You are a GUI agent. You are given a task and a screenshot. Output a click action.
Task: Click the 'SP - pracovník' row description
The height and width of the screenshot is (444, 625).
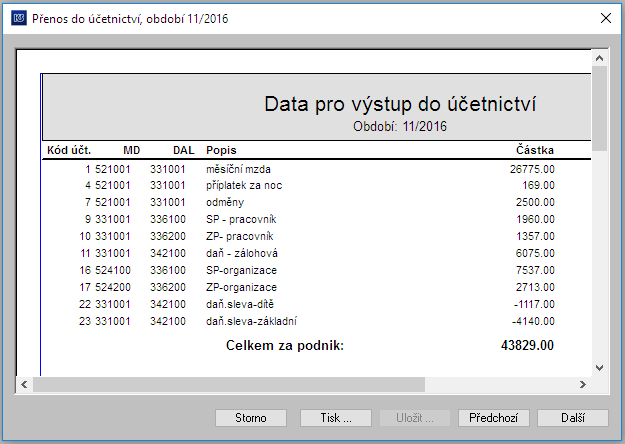[x=241, y=219]
